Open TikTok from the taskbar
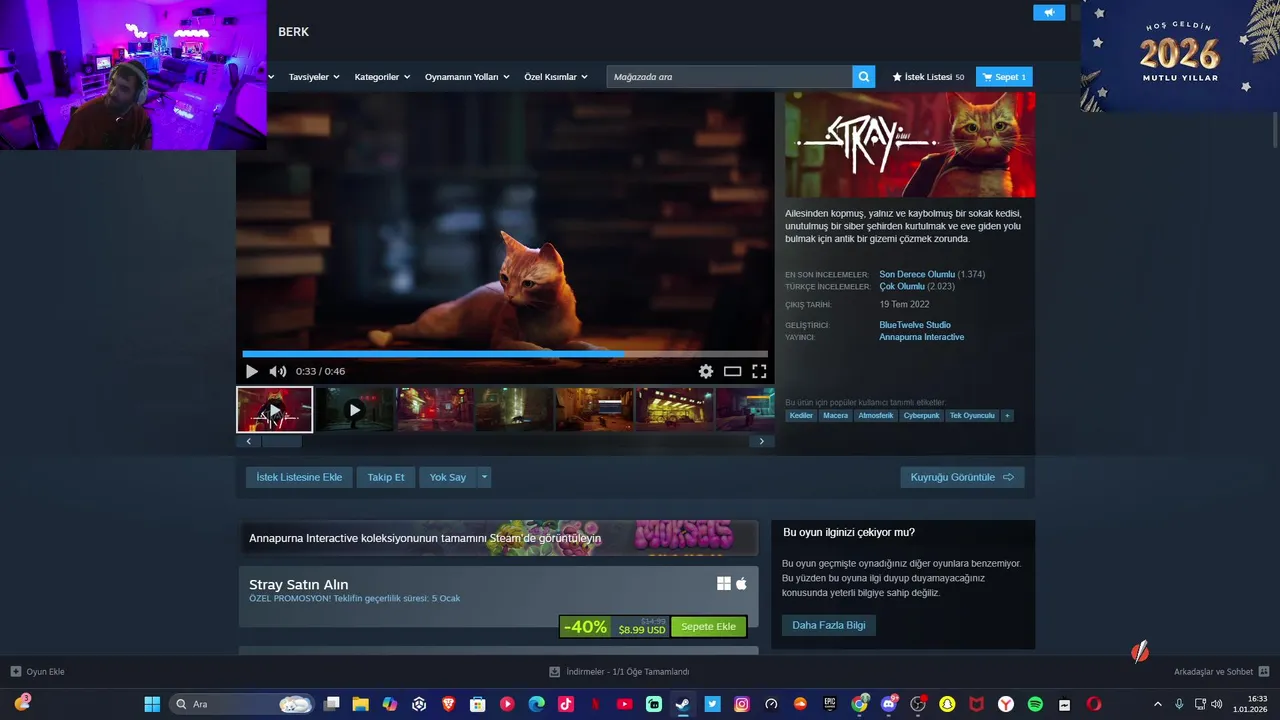Screen dimensions: 1280x720 566,704
